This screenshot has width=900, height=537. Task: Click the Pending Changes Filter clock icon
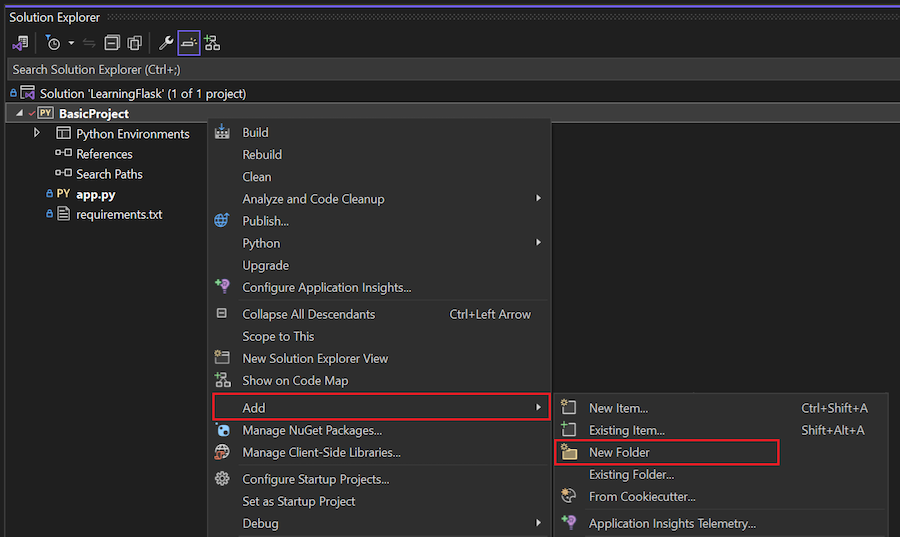[x=53, y=43]
